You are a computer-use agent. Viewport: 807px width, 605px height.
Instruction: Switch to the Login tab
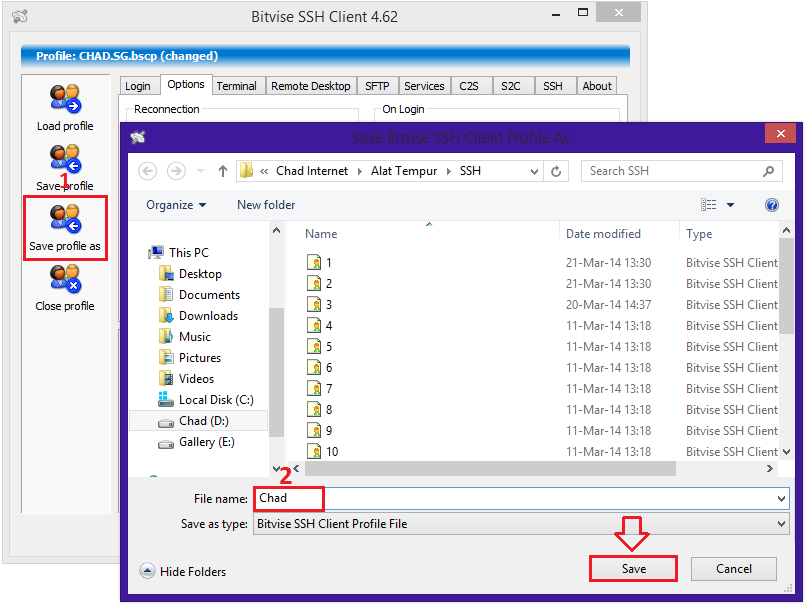click(x=138, y=86)
